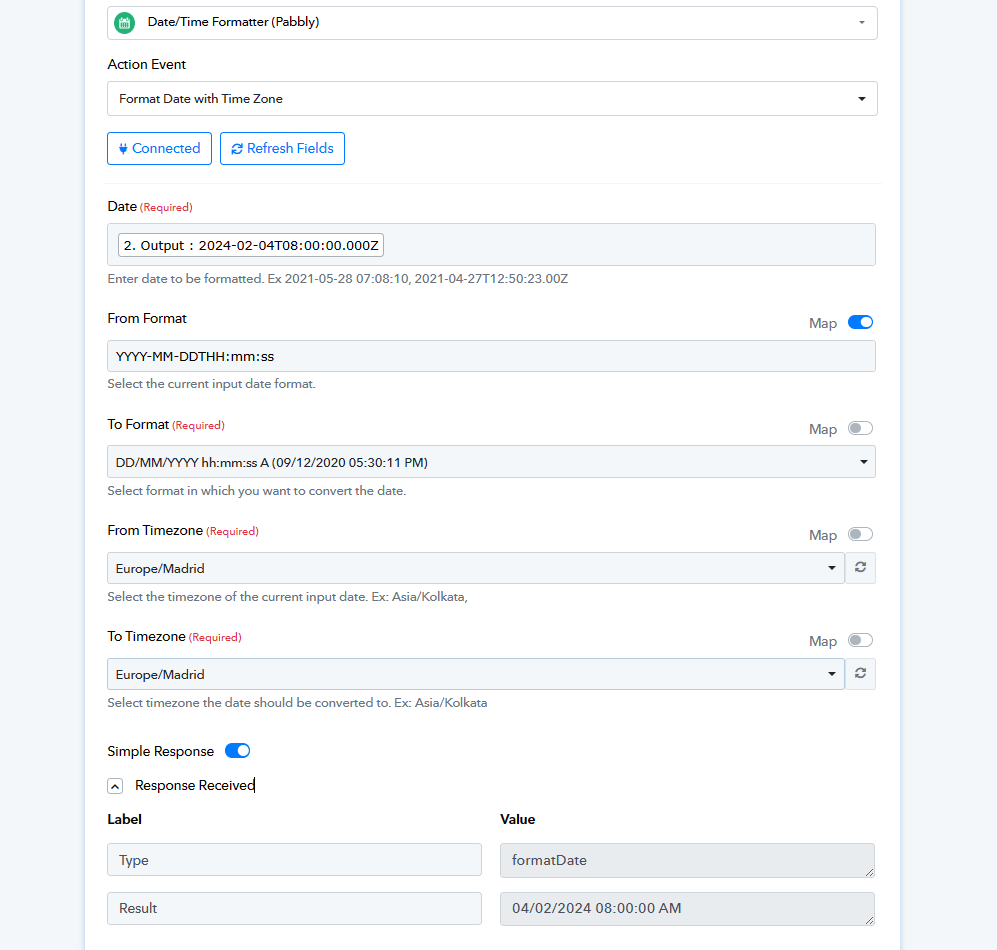
Task: Enable the From Timezone Map toggle
Action: 860,534
